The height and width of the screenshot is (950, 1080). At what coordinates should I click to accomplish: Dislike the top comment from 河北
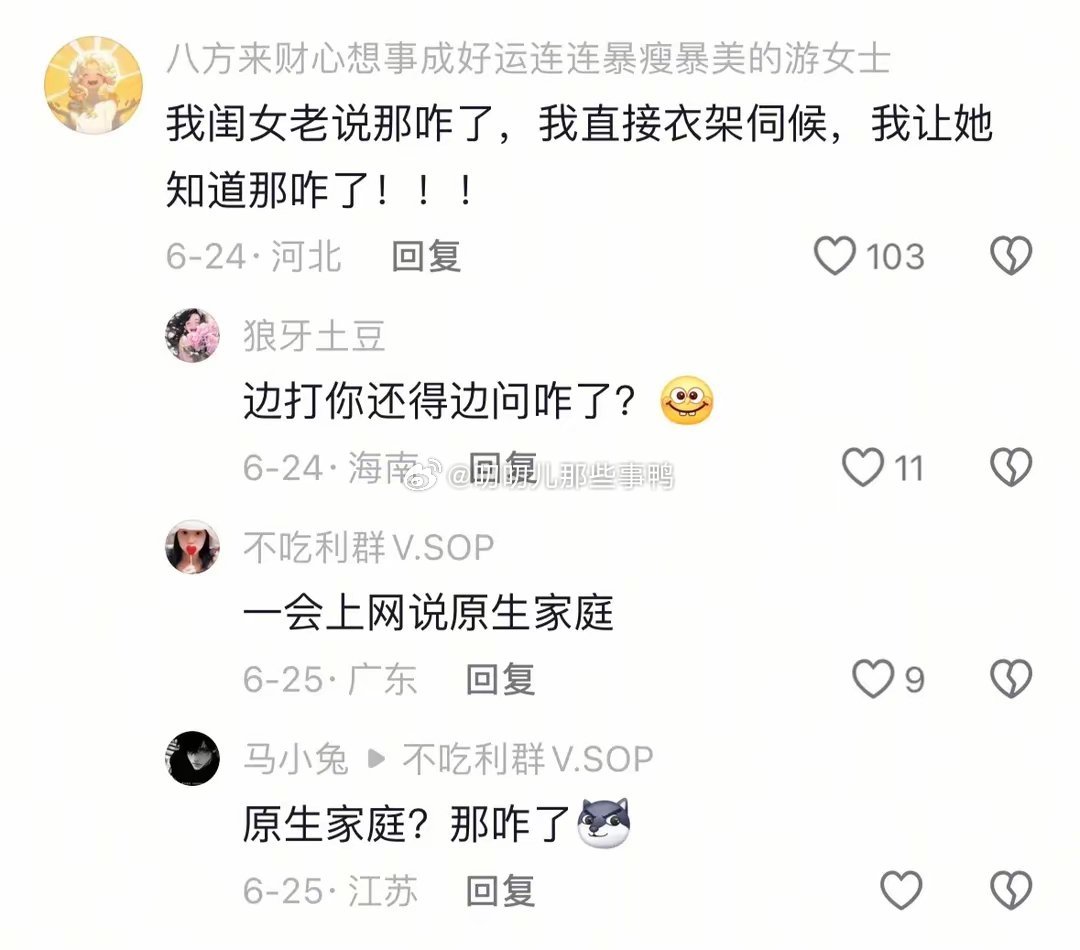[1010, 256]
